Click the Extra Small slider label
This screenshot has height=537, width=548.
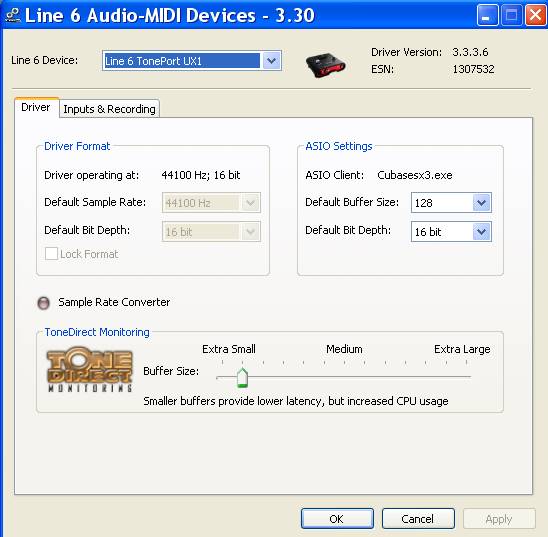pyautogui.click(x=229, y=349)
